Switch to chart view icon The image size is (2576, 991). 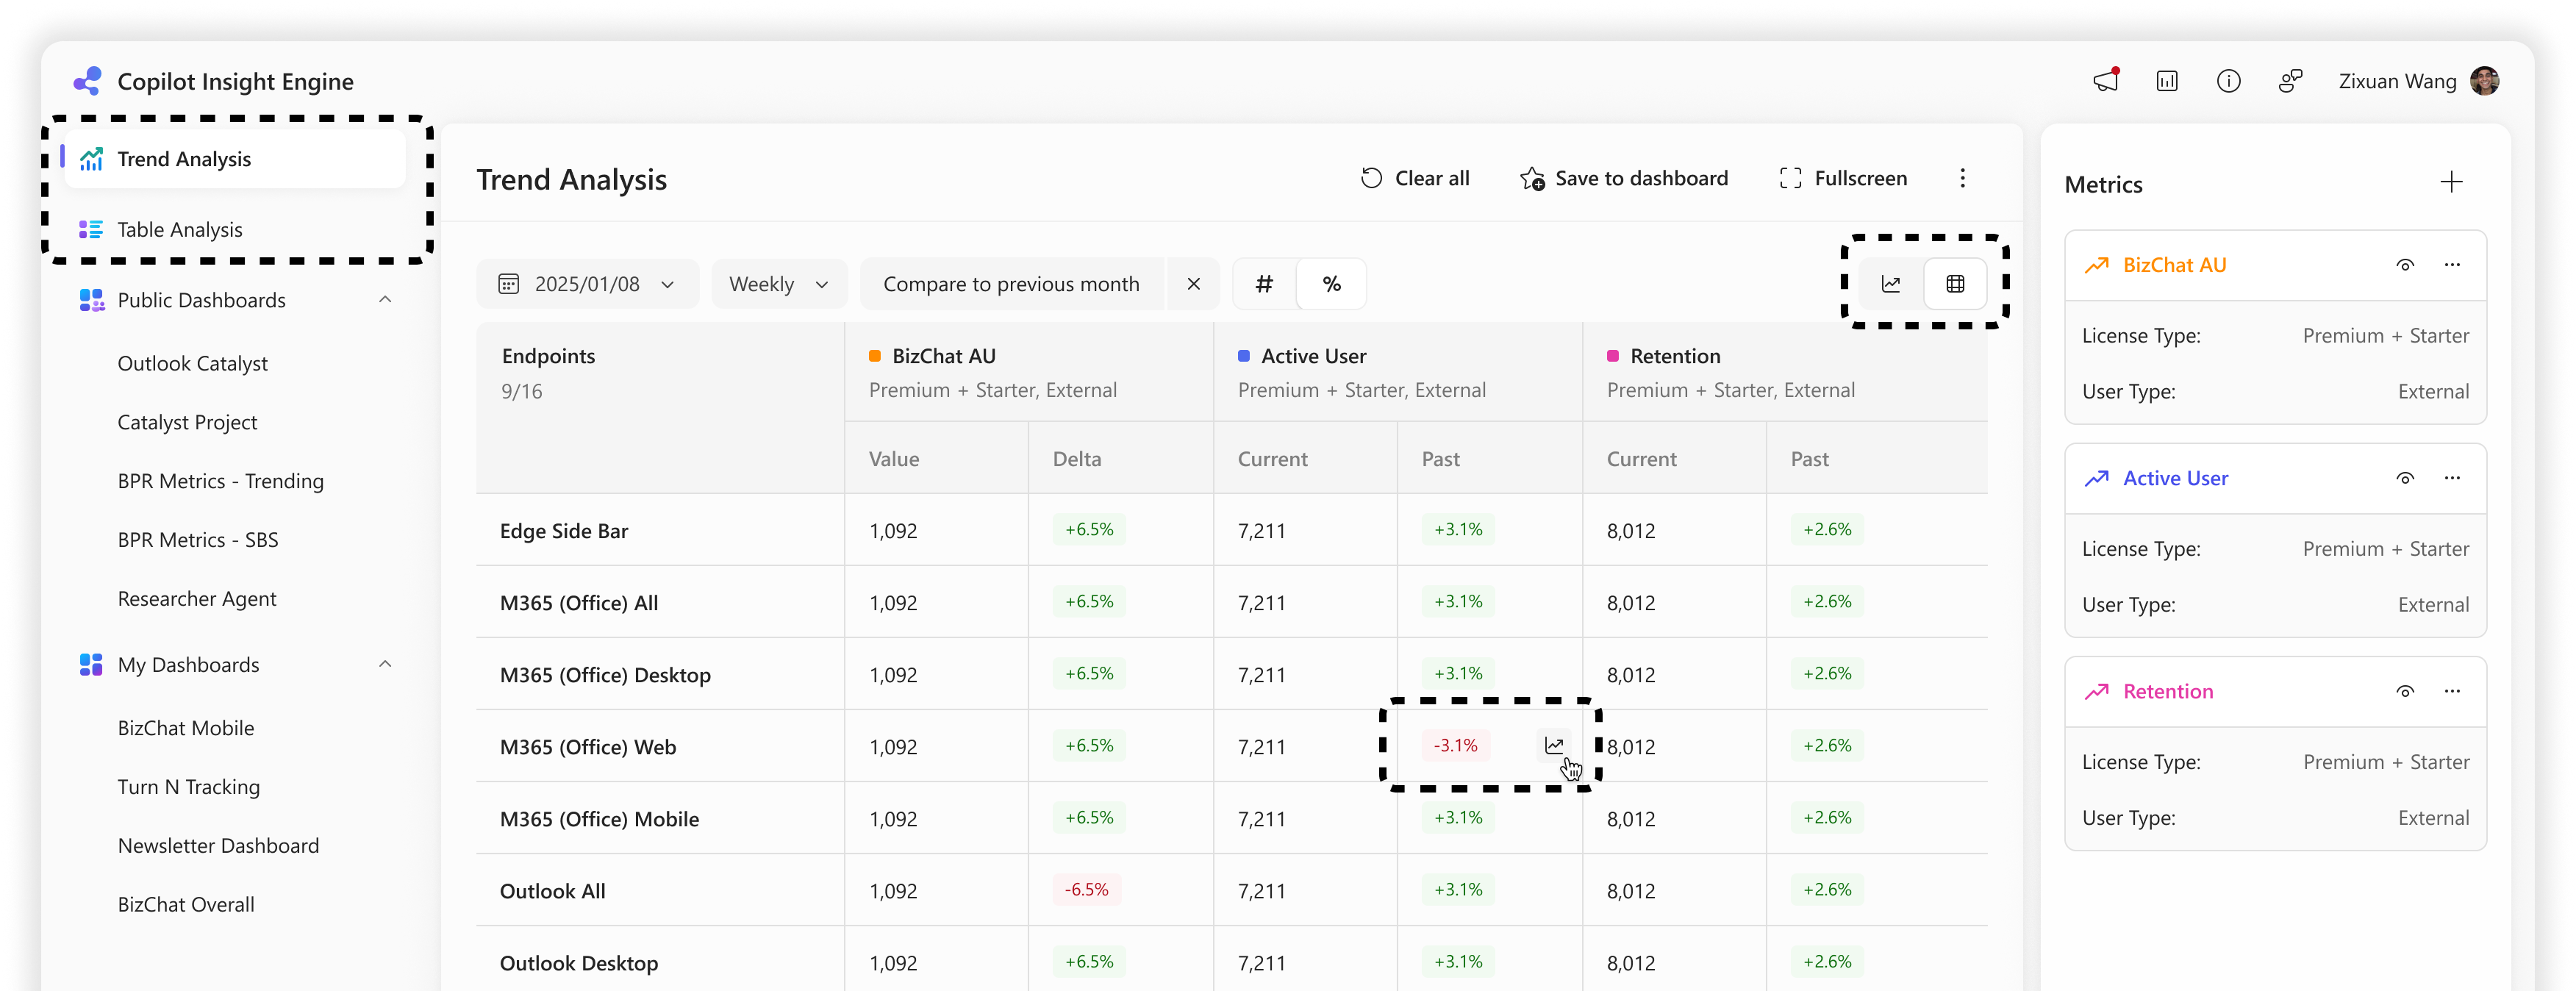coord(1890,284)
